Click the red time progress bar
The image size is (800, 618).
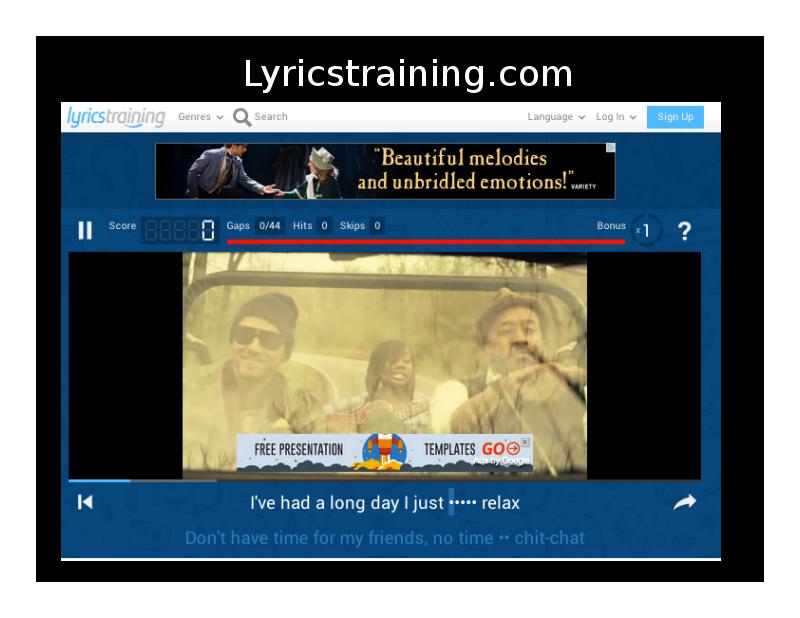pos(425,241)
